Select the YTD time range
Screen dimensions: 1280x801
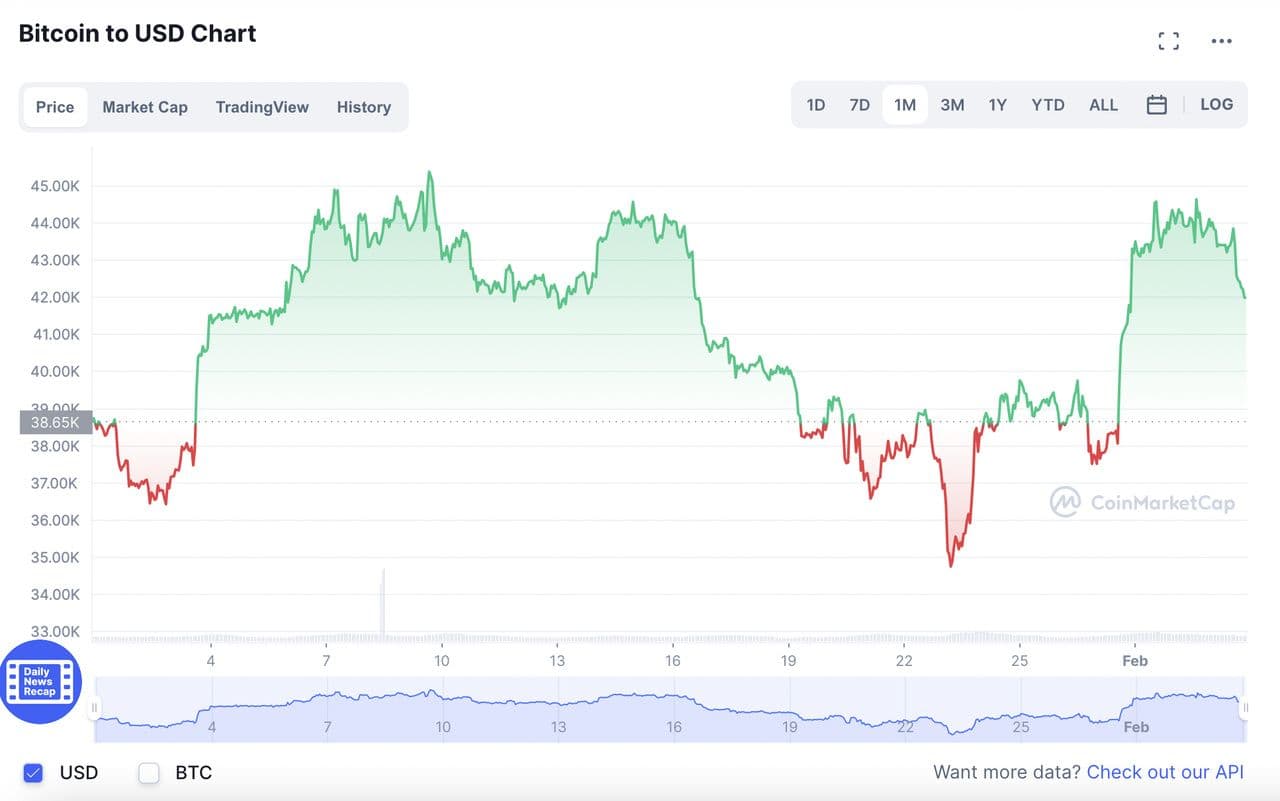pyautogui.click(x=1048, y=105)
